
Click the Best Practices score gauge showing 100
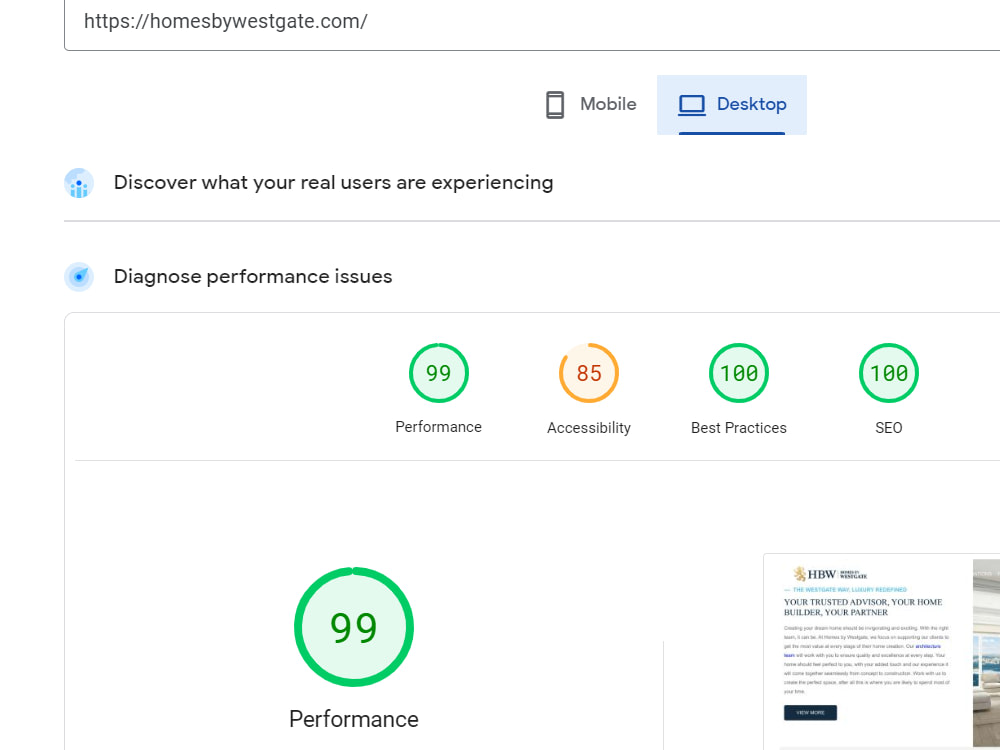[x=738, y=372]
